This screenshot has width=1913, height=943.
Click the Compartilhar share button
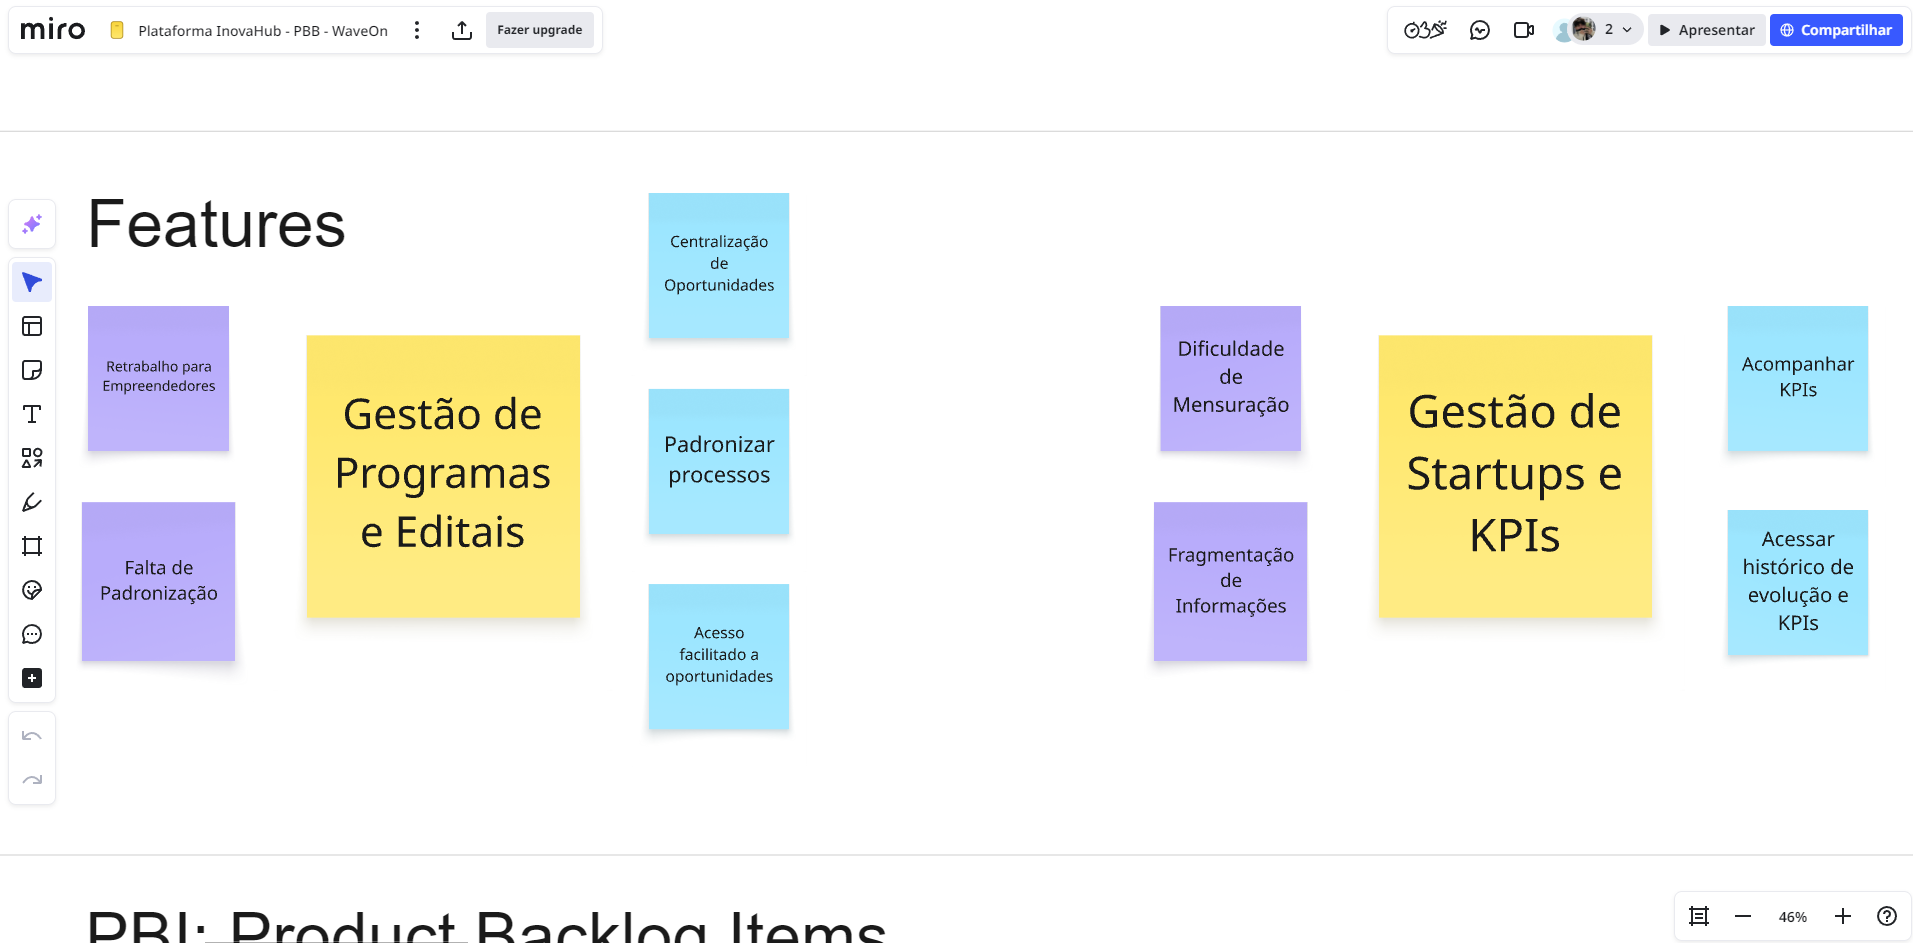(x=1835, y=30)
